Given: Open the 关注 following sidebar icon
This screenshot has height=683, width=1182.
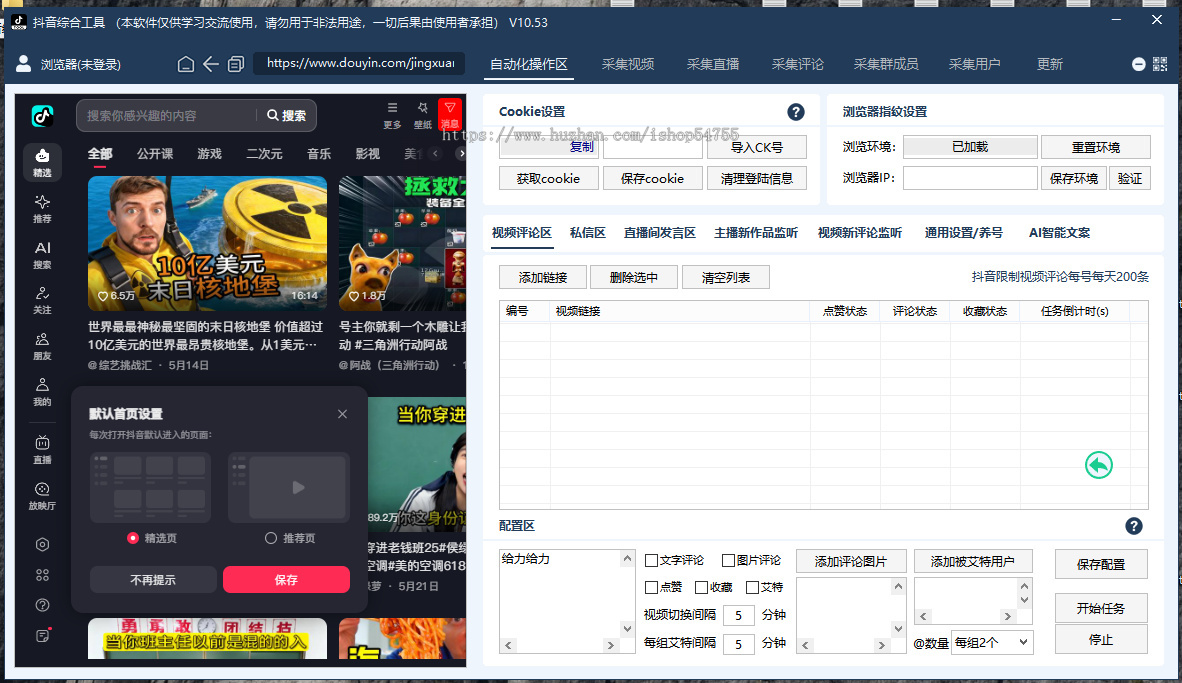Looking at the screenshot, I should tap(42, 299).
